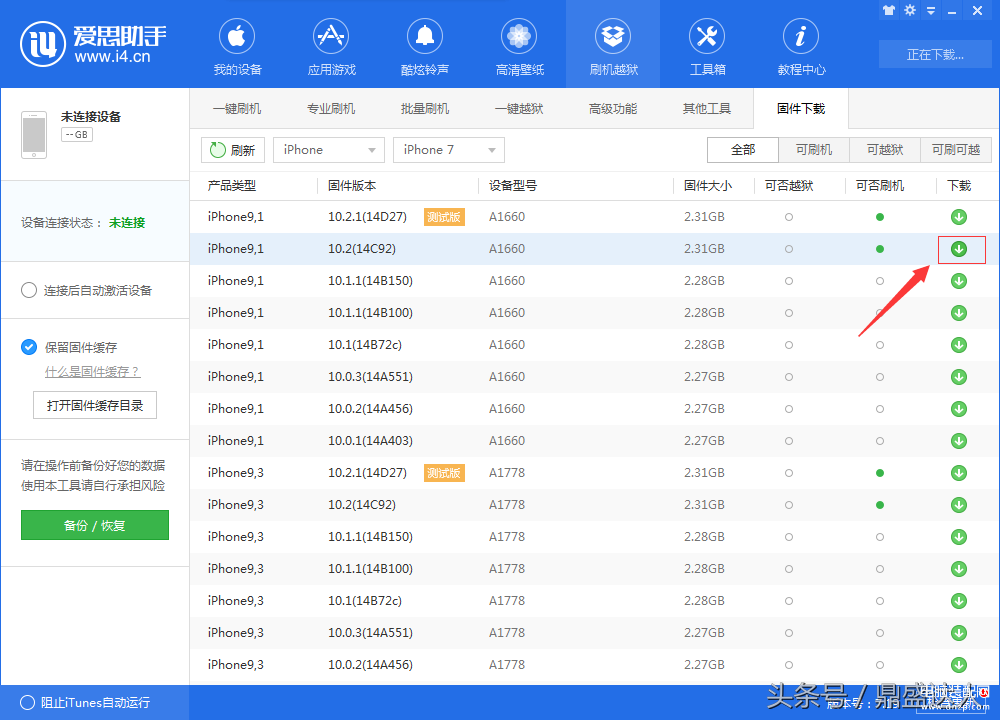1000x720 pixels.
Task: Open the 什么是固件缓存? link
Action: click(92, 372)
